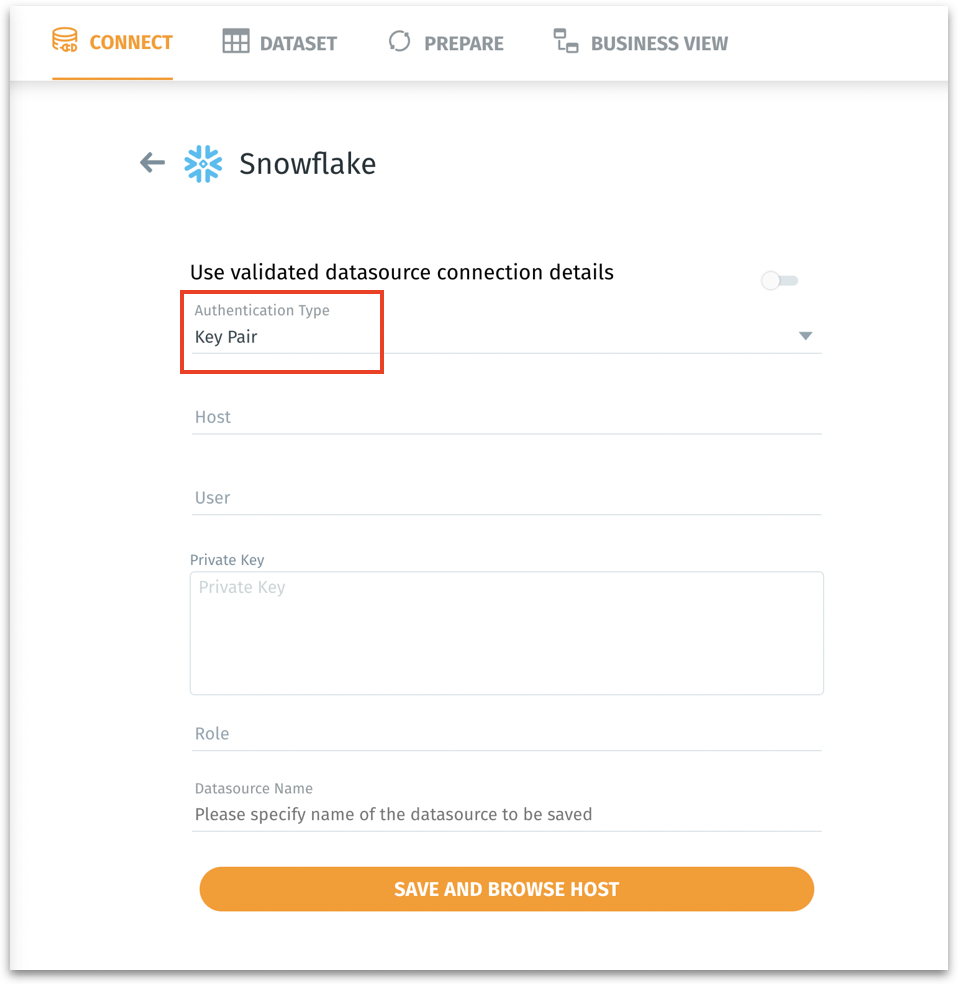
Task: Go to the PREPARE tab
Action: tap(463, 44)
